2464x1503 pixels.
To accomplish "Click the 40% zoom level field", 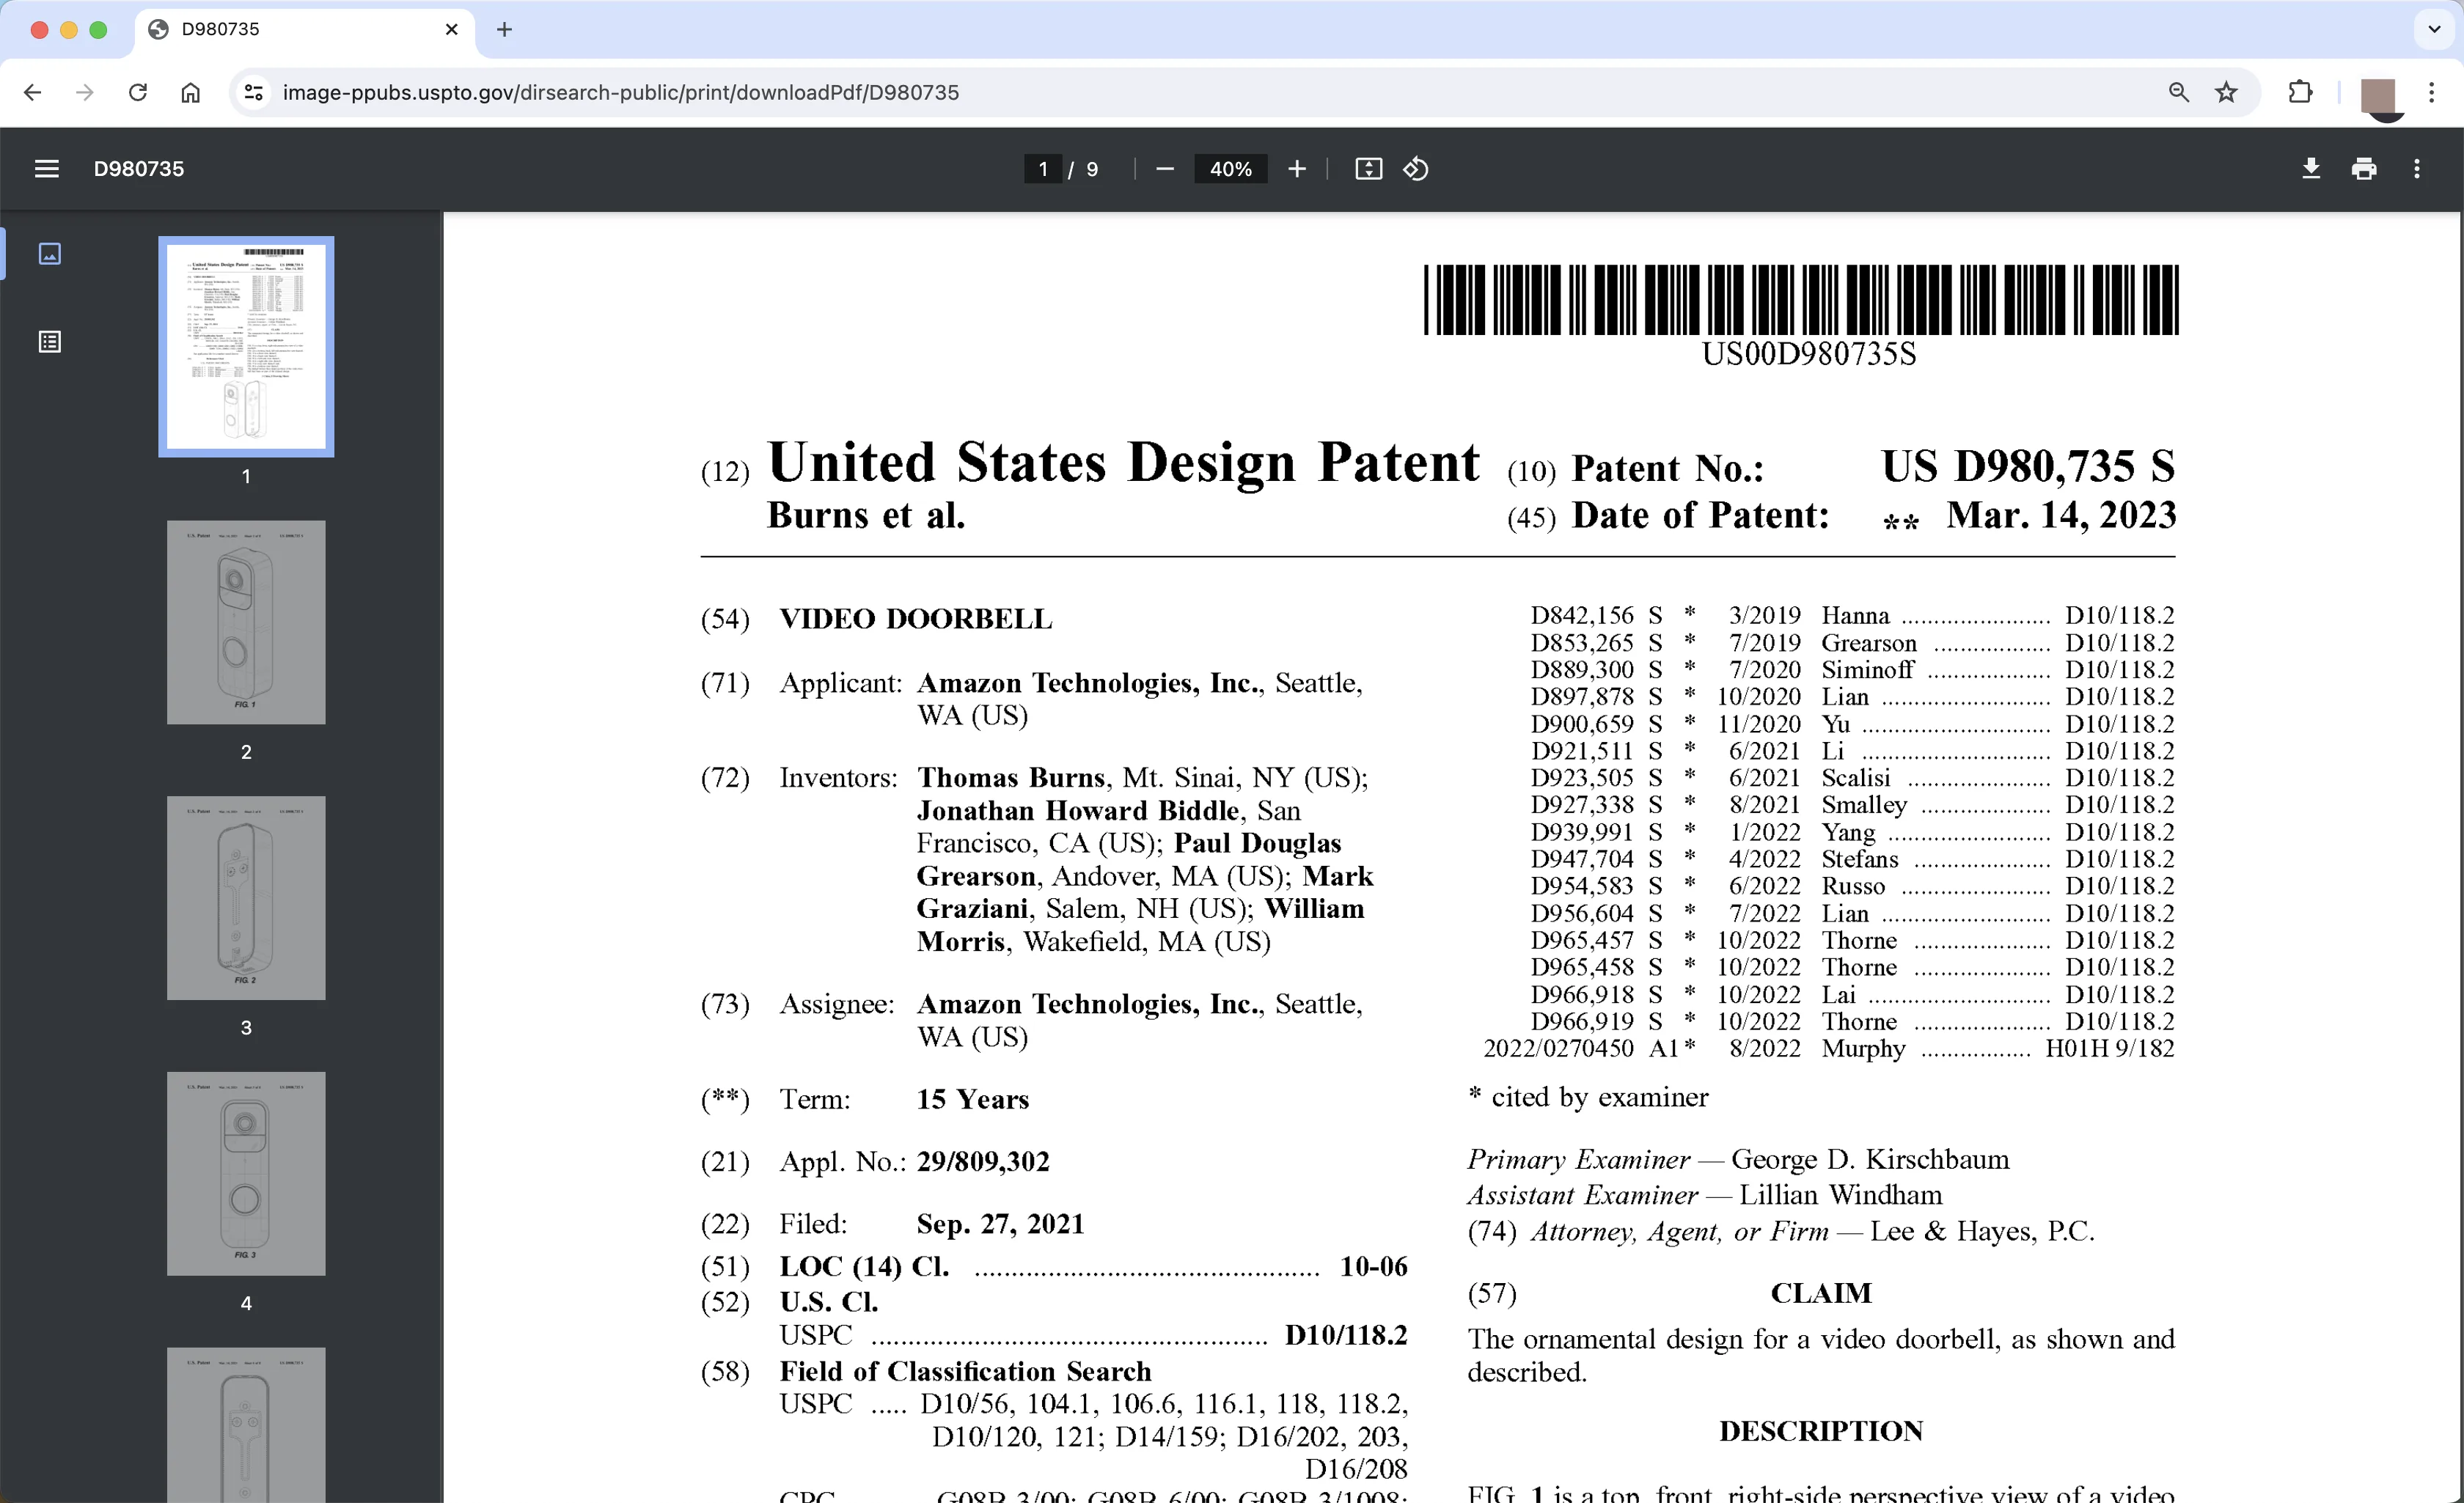I will (x=1231, y=169).
